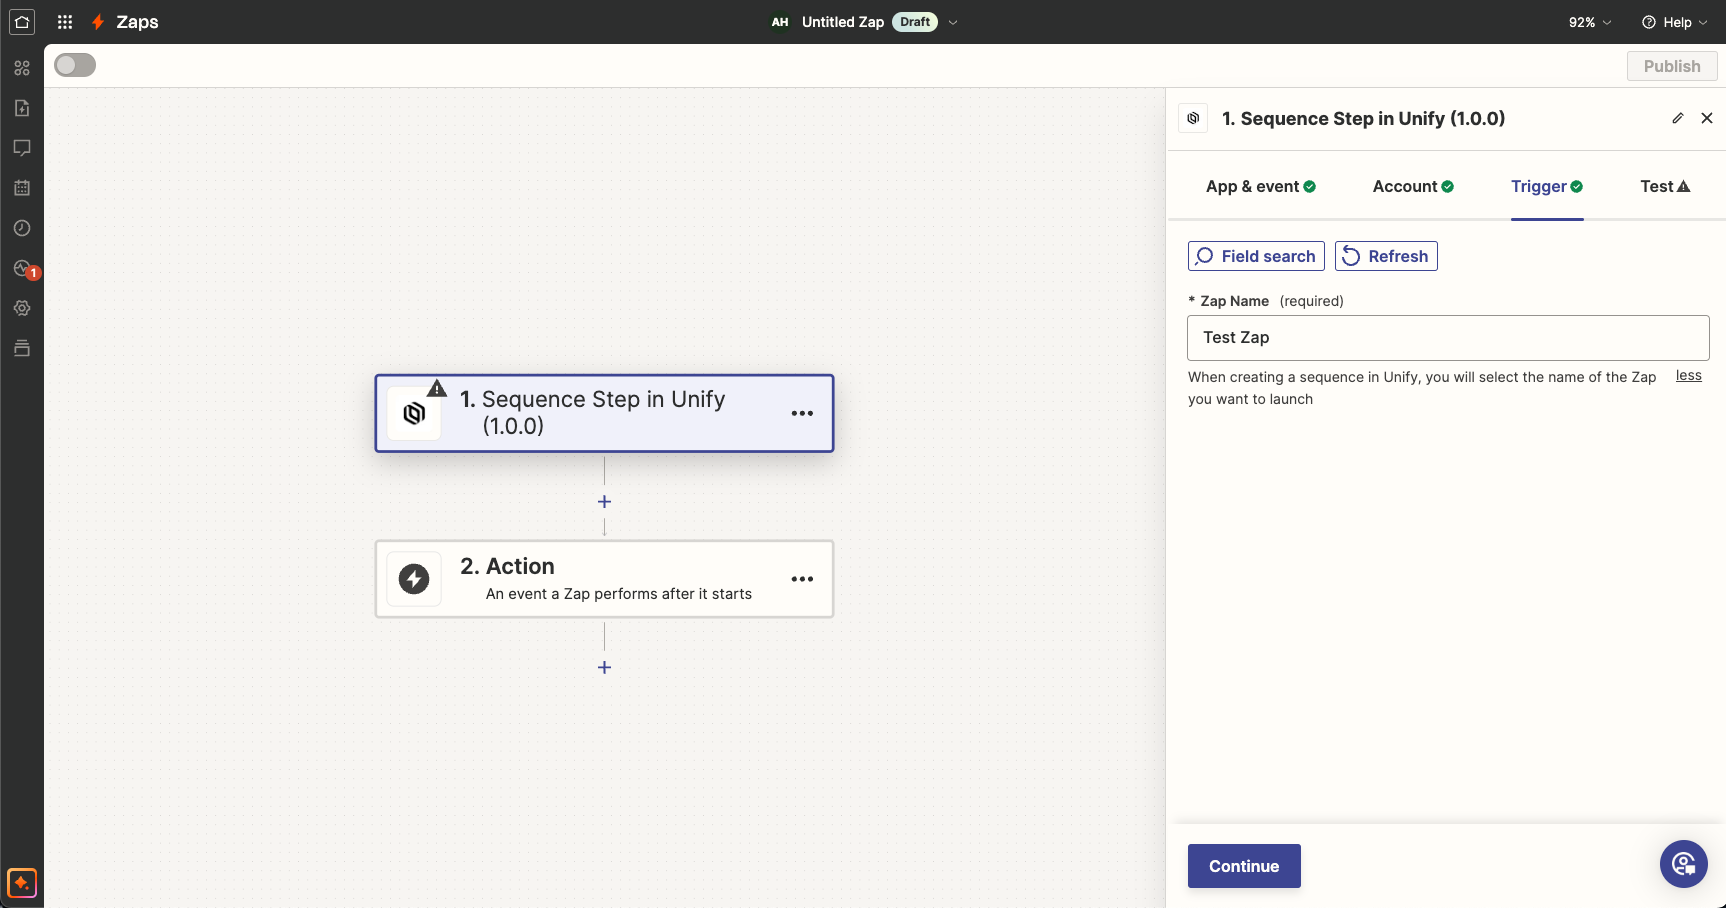Click the Refresh fields button

[1386, 255]
